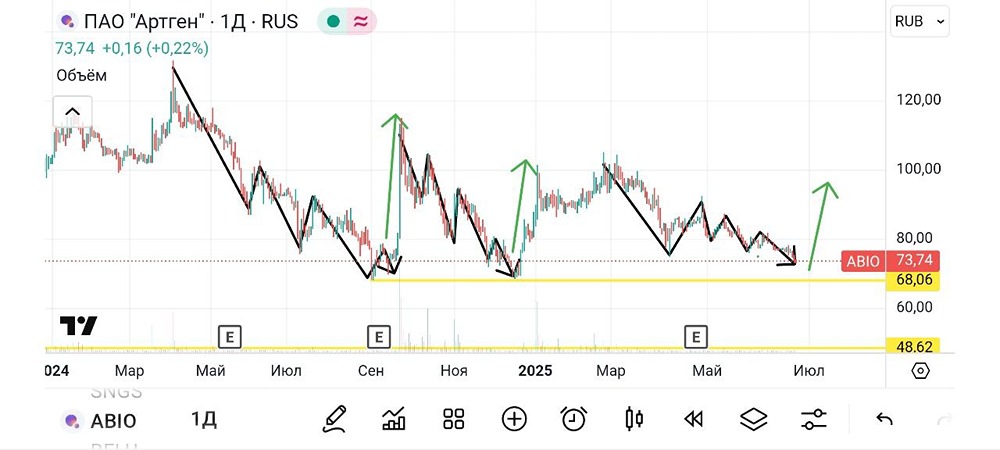Open the earnings E marker near Май 2025
Screen dimensions: 1000x450
[x=696, y=336]
